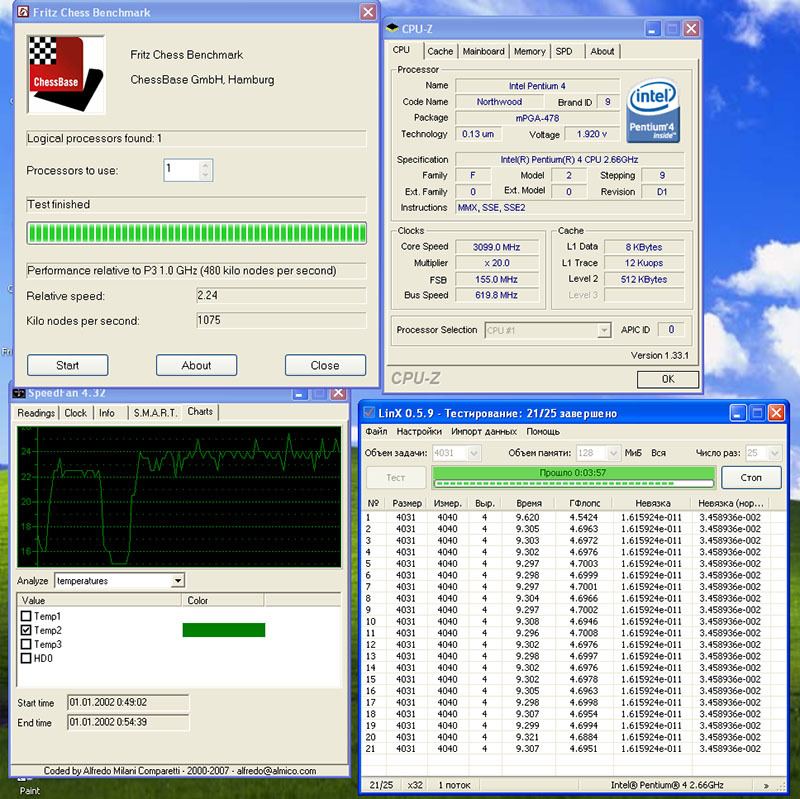The height and width of the screenshot is (799, 800).
Task: Switch to the Memory tab in CPU-Z
Action: pyautogui.click(x=530, y=51)
